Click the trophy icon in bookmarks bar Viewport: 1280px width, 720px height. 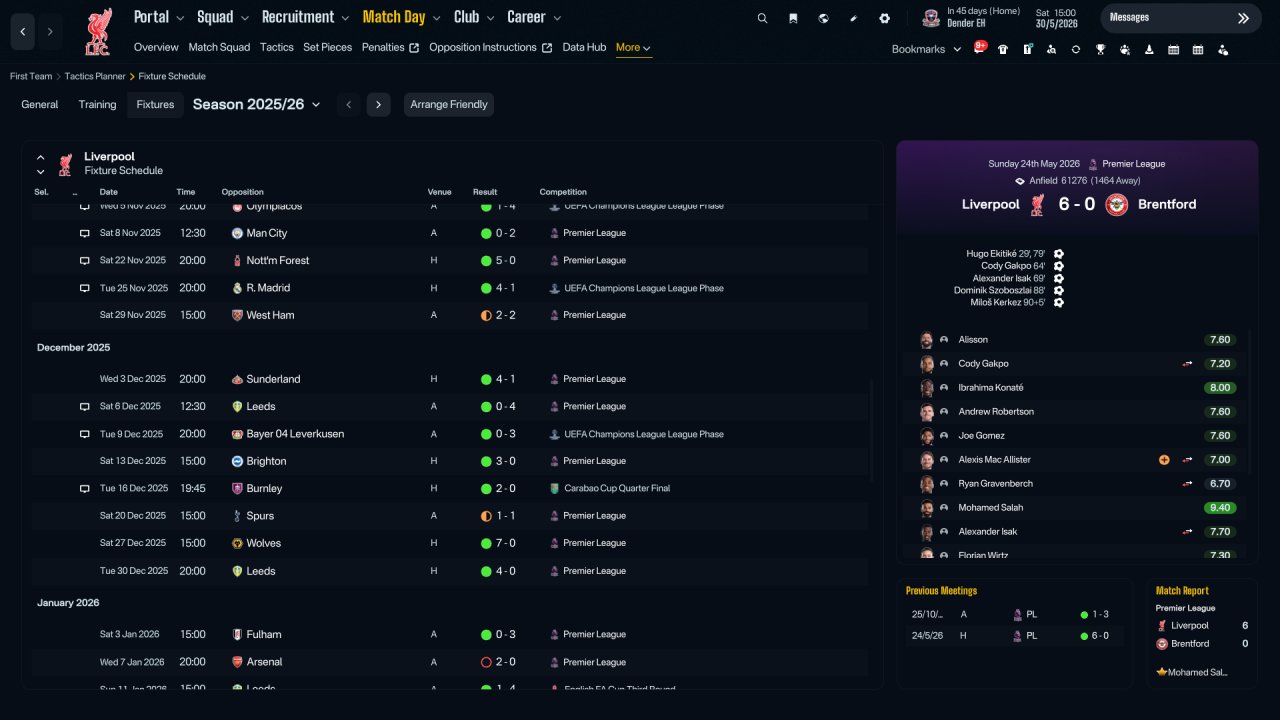click(x=1100, y=49)
